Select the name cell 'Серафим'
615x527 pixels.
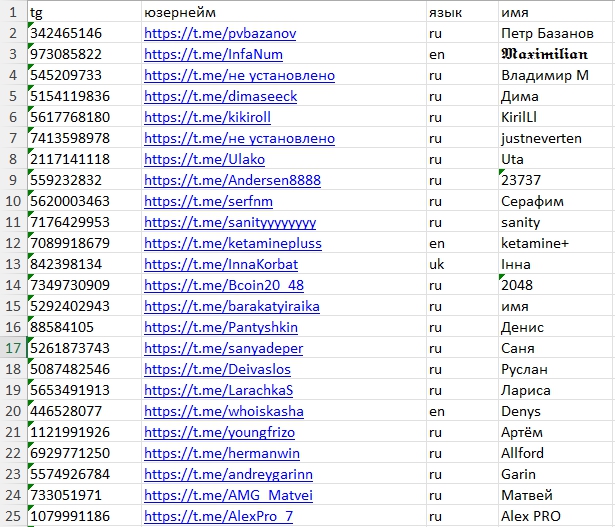tap(557, 201)
